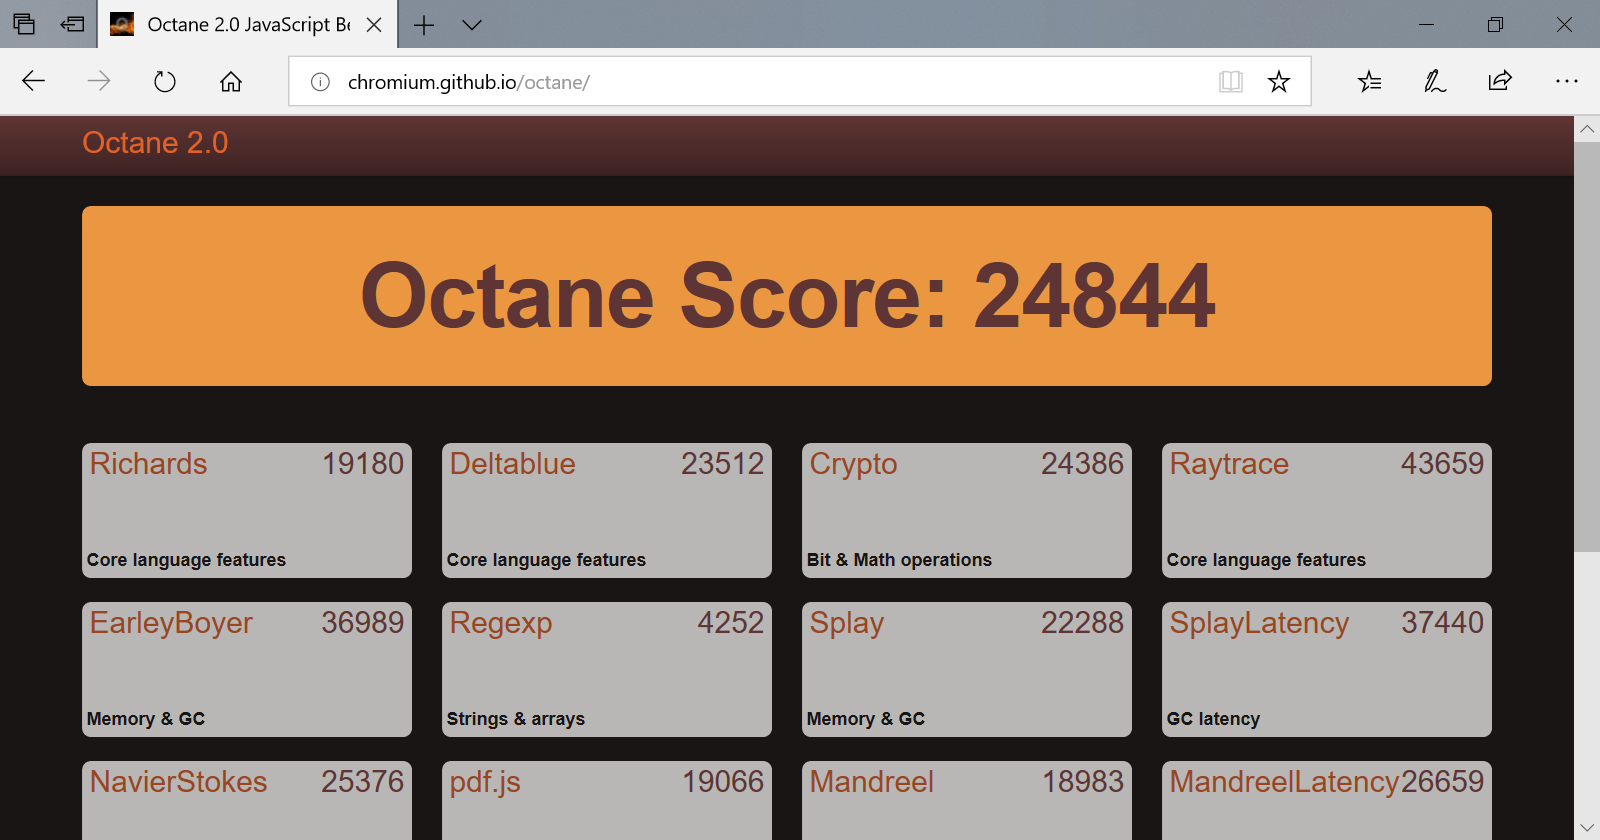Open the SplayLatency benchmark card

1327,669
